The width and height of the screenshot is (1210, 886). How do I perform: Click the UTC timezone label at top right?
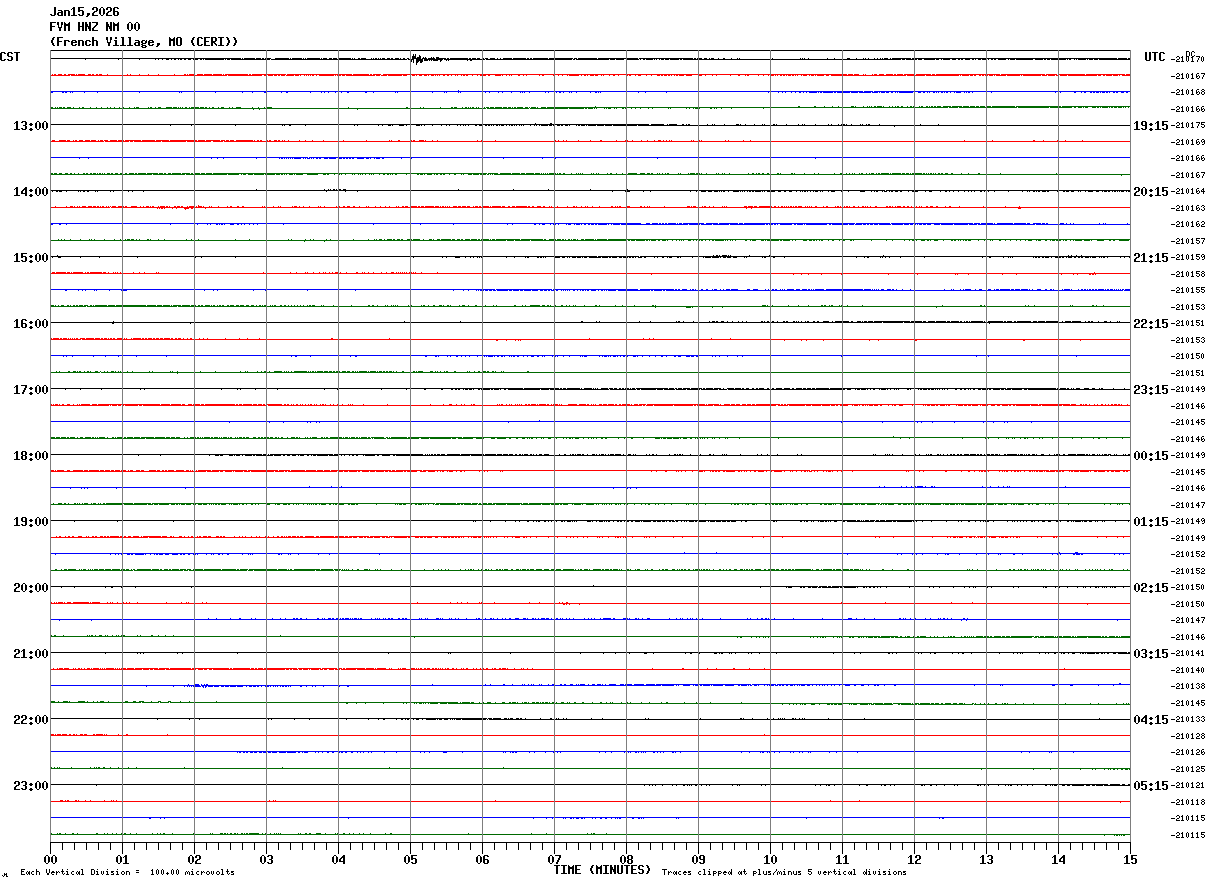tap(1155, 57)
